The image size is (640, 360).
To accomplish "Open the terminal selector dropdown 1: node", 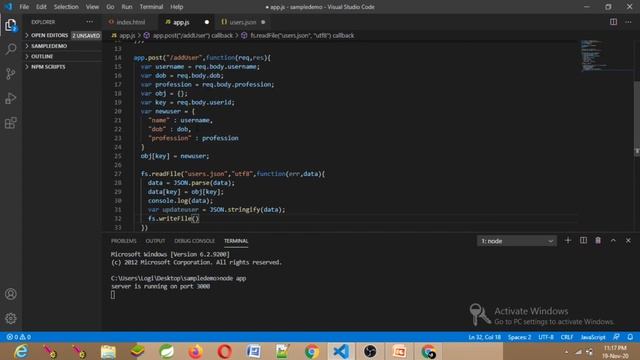I will click(x=516, y=241).
